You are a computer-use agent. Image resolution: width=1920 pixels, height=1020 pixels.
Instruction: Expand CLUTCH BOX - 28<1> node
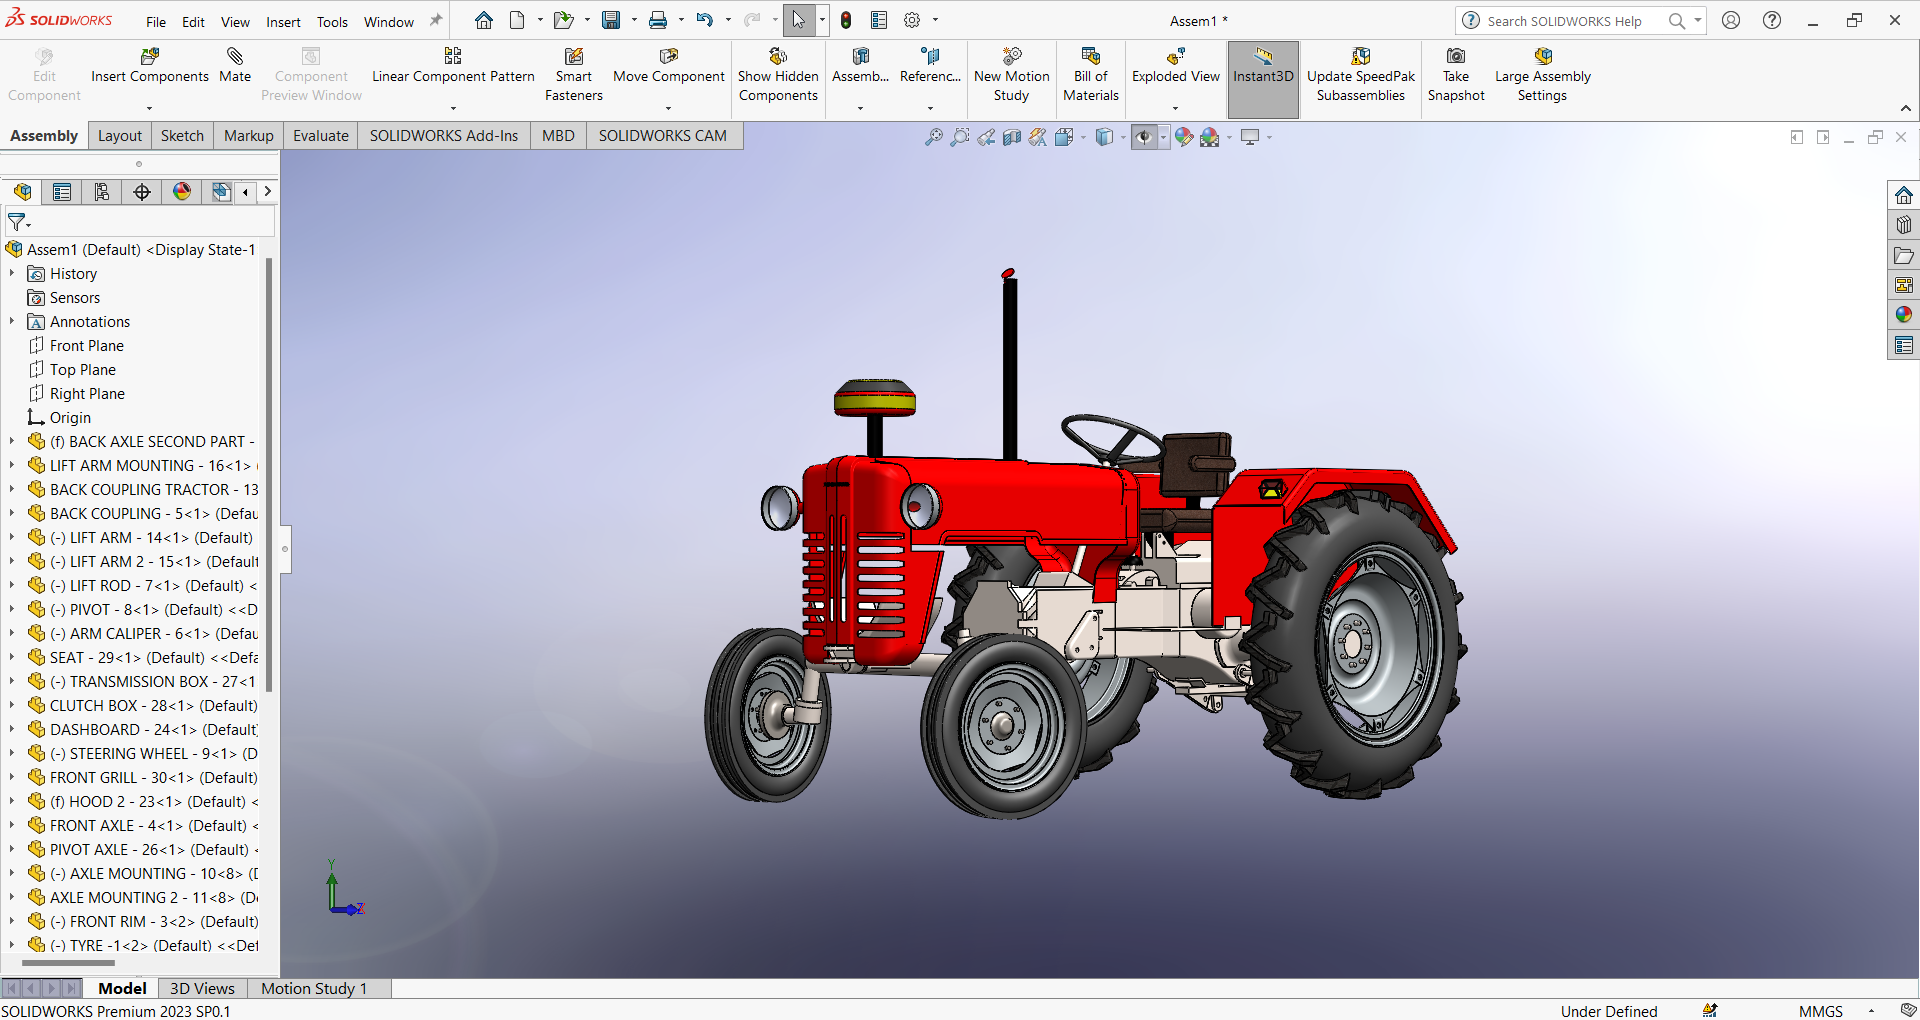tap(12, 705)
